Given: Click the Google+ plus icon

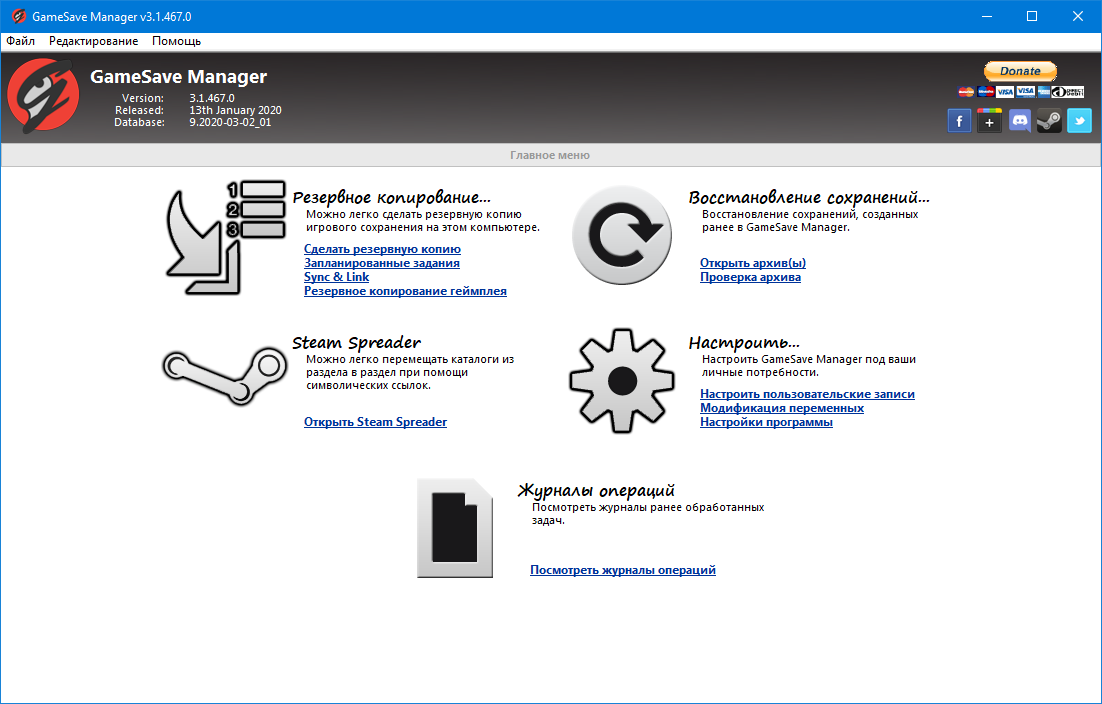Looking at the screenshot, I should point(989,120).
